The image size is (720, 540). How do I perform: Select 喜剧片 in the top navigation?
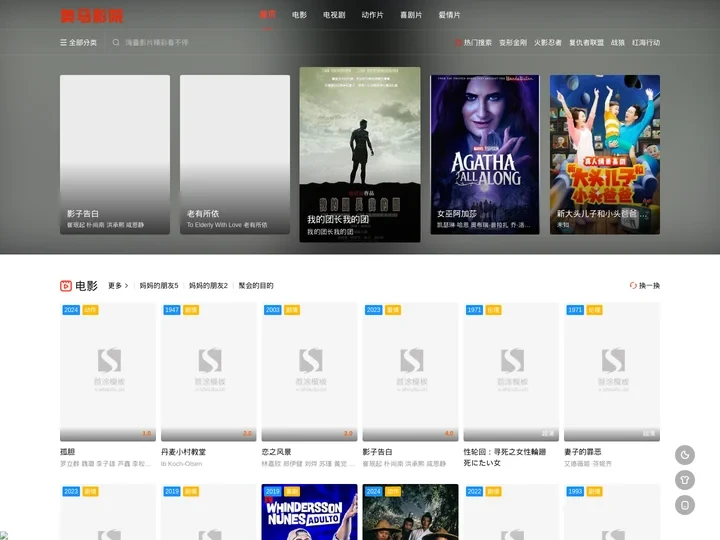click(x=411, y=15)
